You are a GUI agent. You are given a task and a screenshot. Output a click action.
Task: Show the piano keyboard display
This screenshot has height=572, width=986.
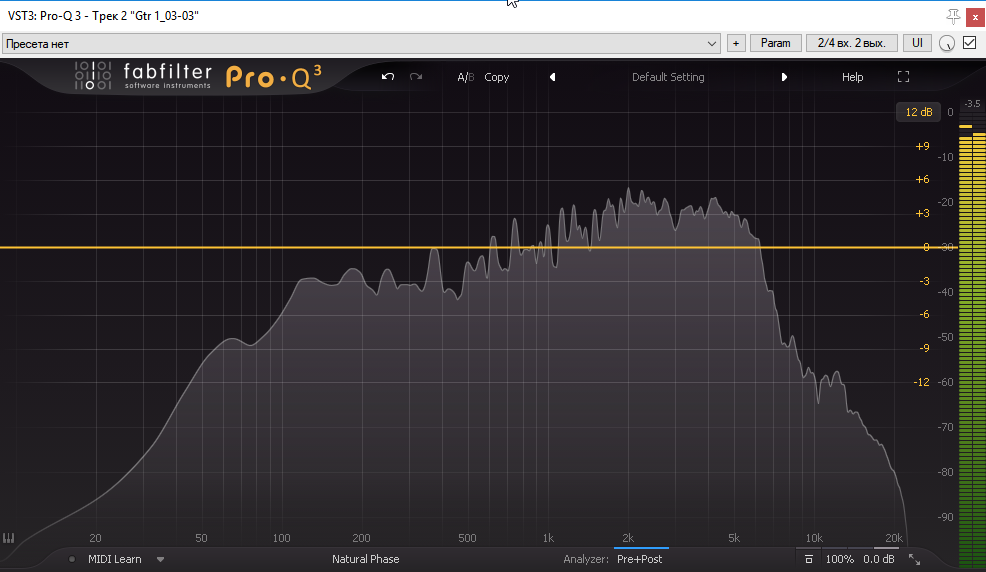click(8, 538)
